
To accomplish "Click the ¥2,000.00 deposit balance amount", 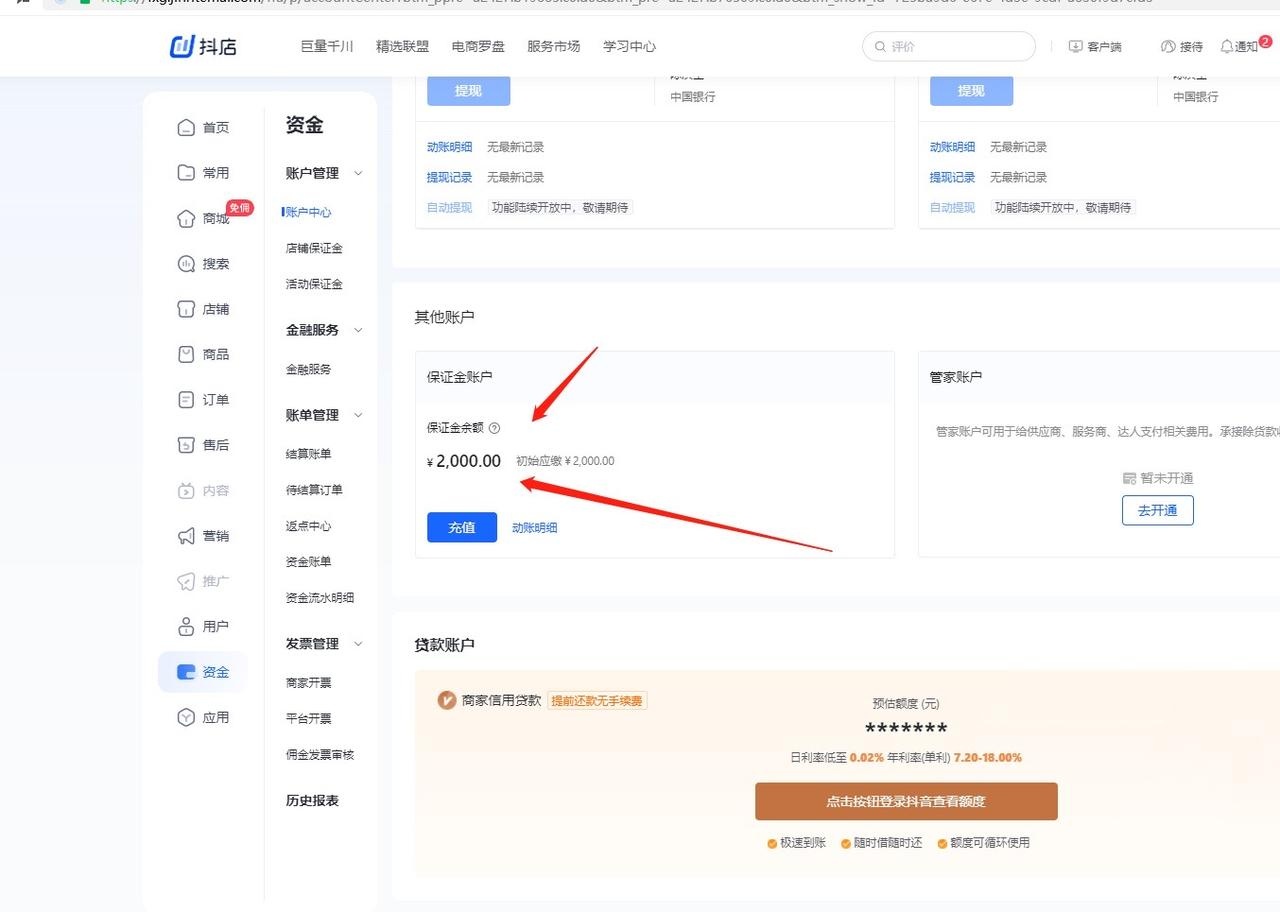I will point(464,461).
